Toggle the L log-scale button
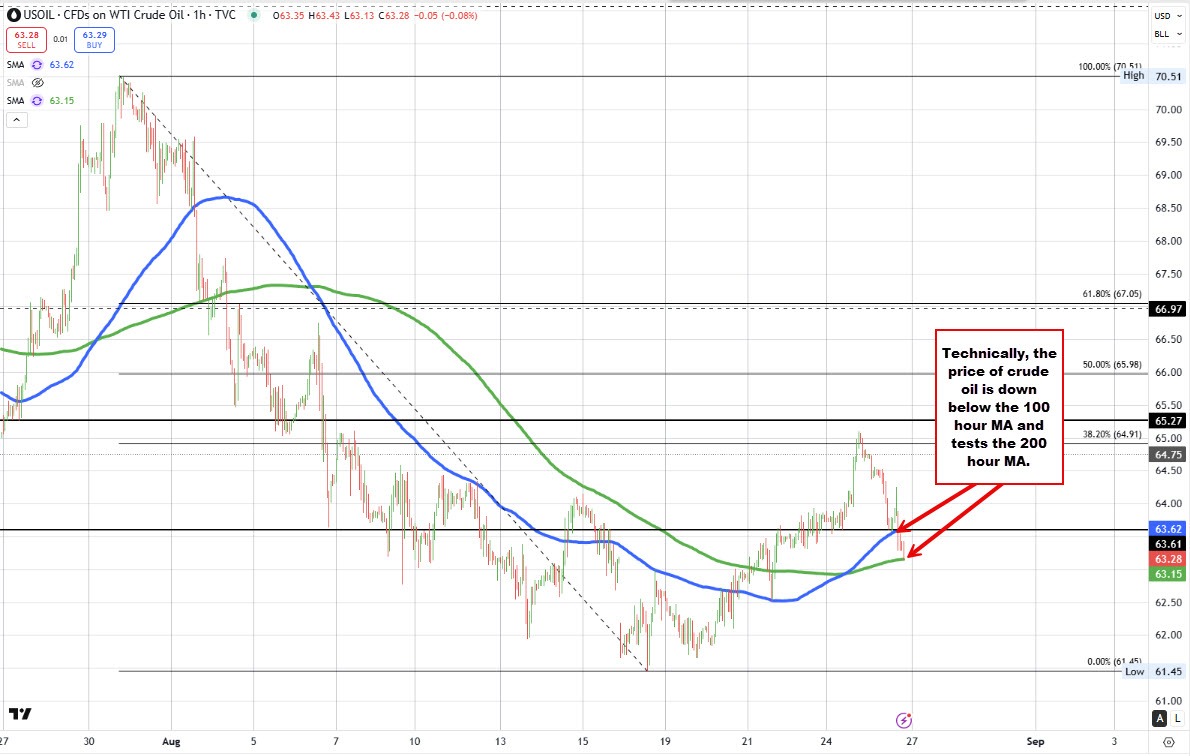1190x756 pixels. (1177, 718)
